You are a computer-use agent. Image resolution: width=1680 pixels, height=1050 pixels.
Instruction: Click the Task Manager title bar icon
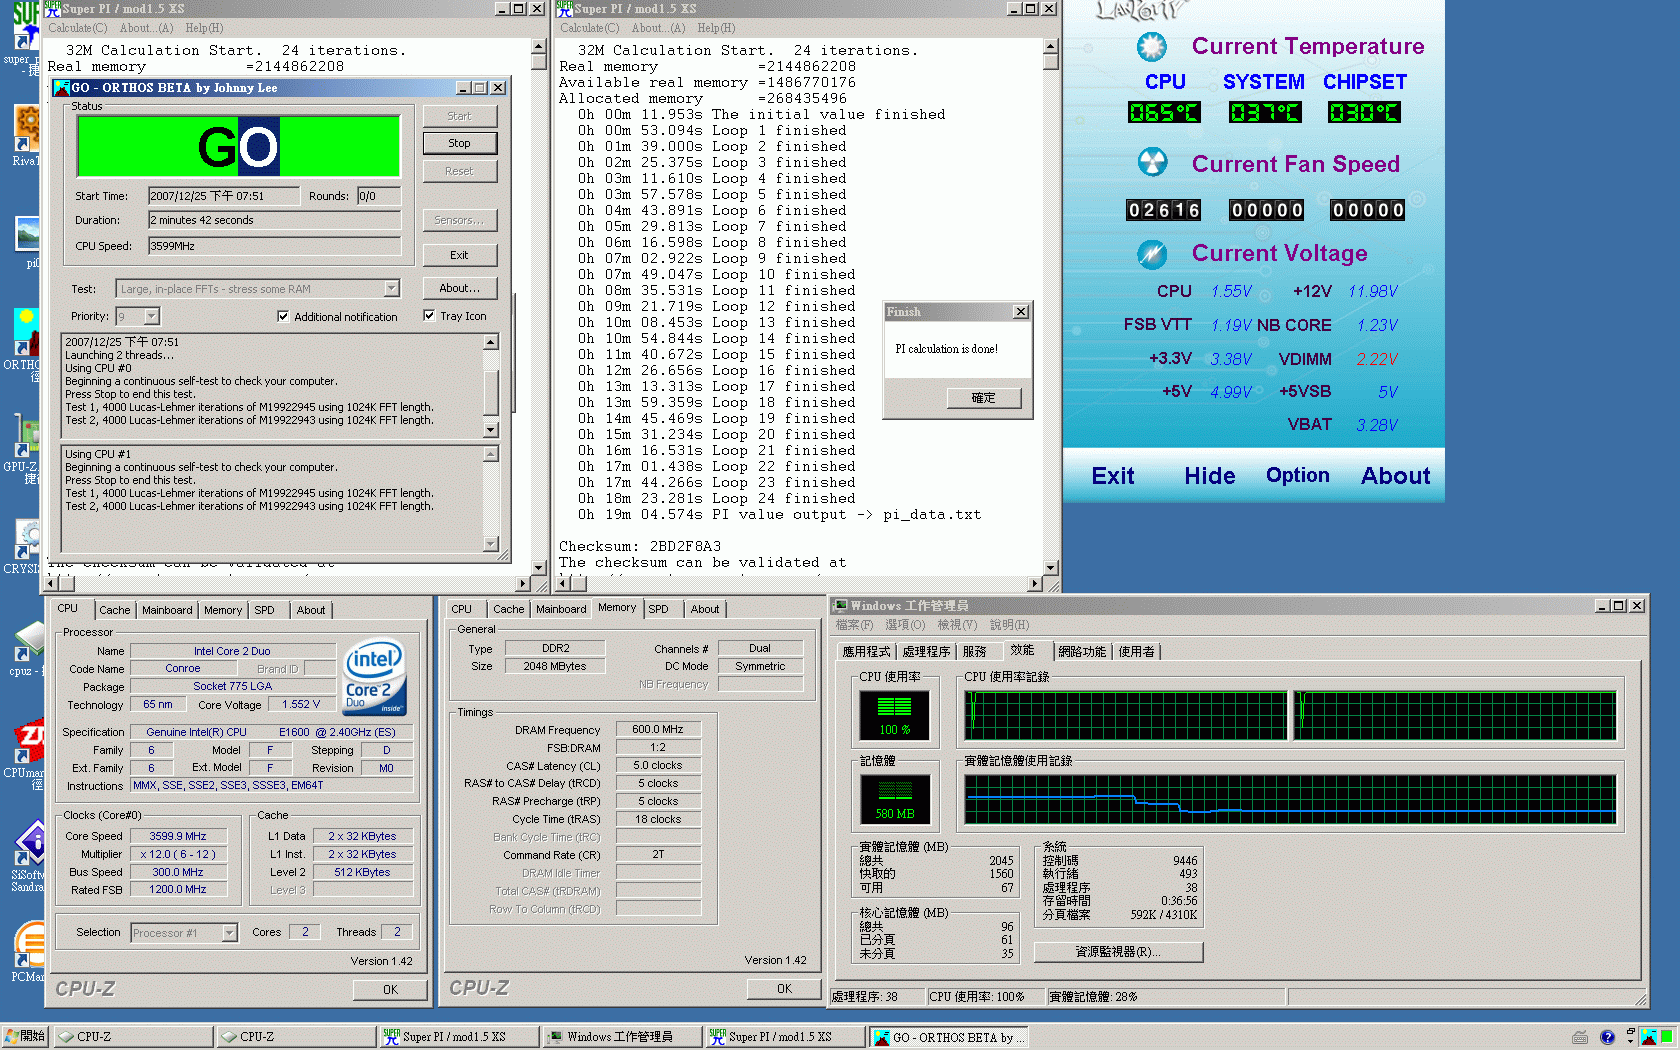click(841, 606)
